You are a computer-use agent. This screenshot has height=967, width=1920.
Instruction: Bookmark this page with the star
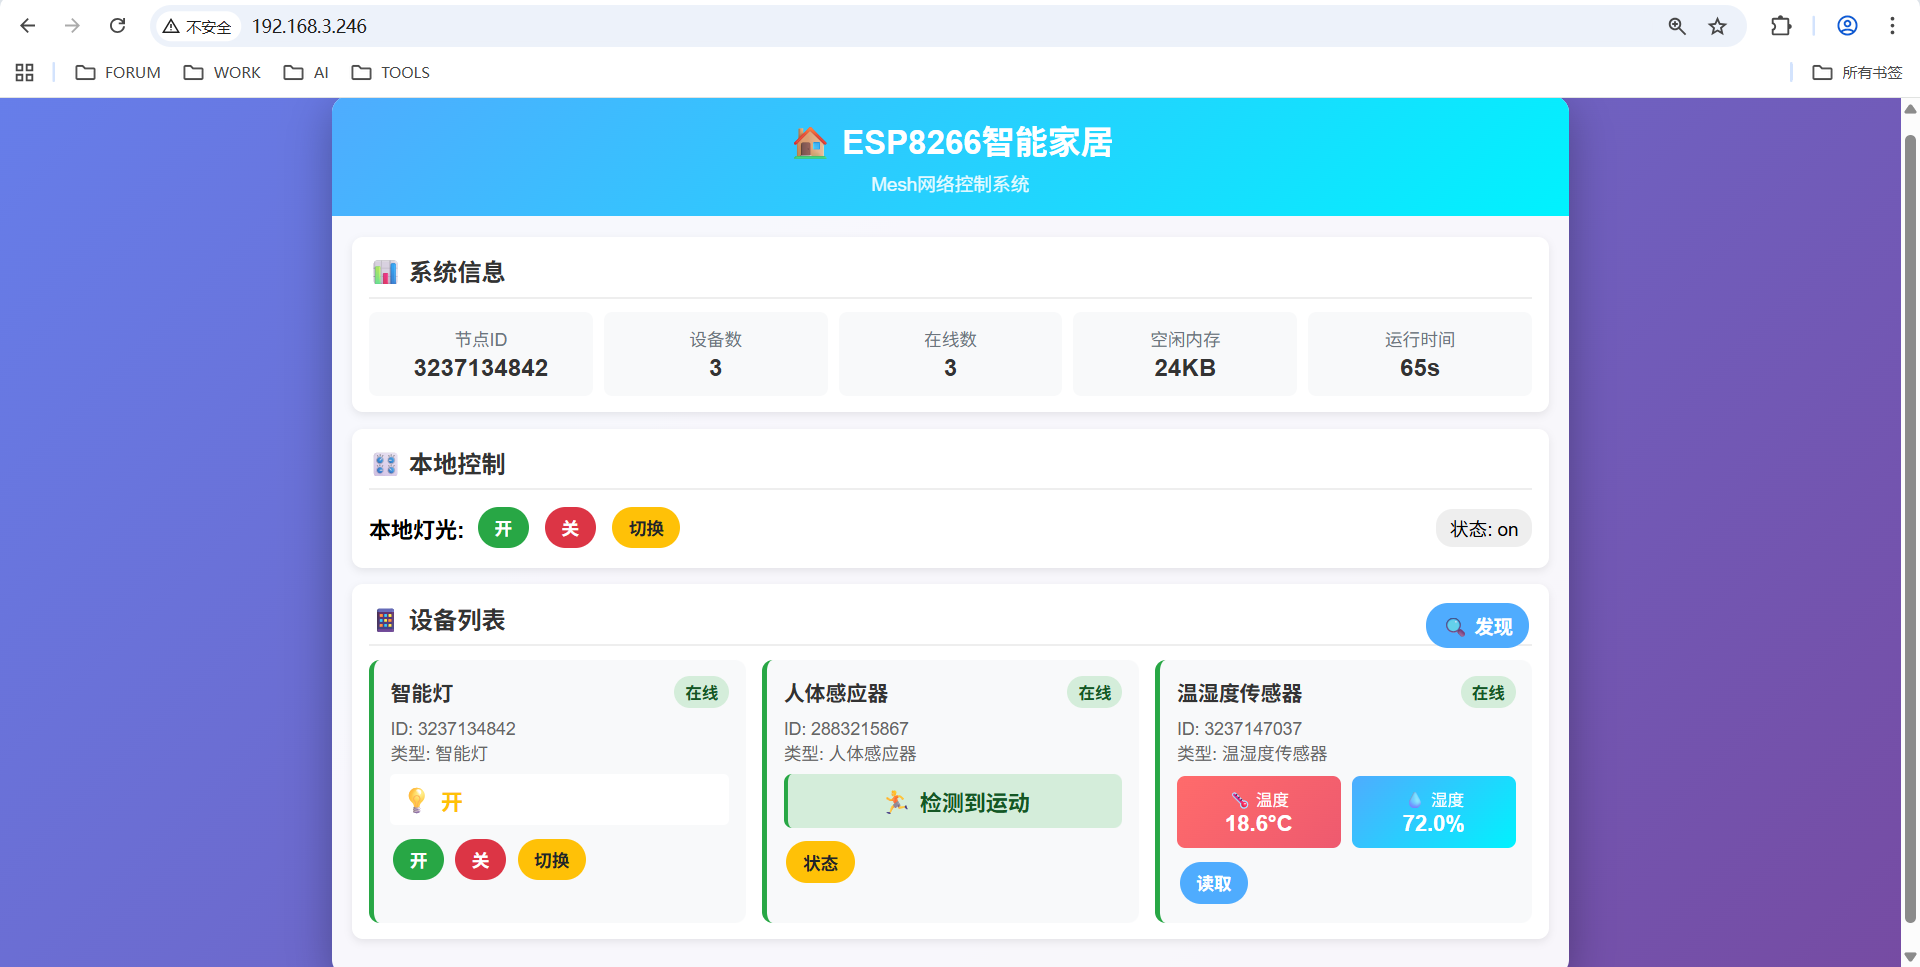pyautogui.click(x=1717, y=26)
